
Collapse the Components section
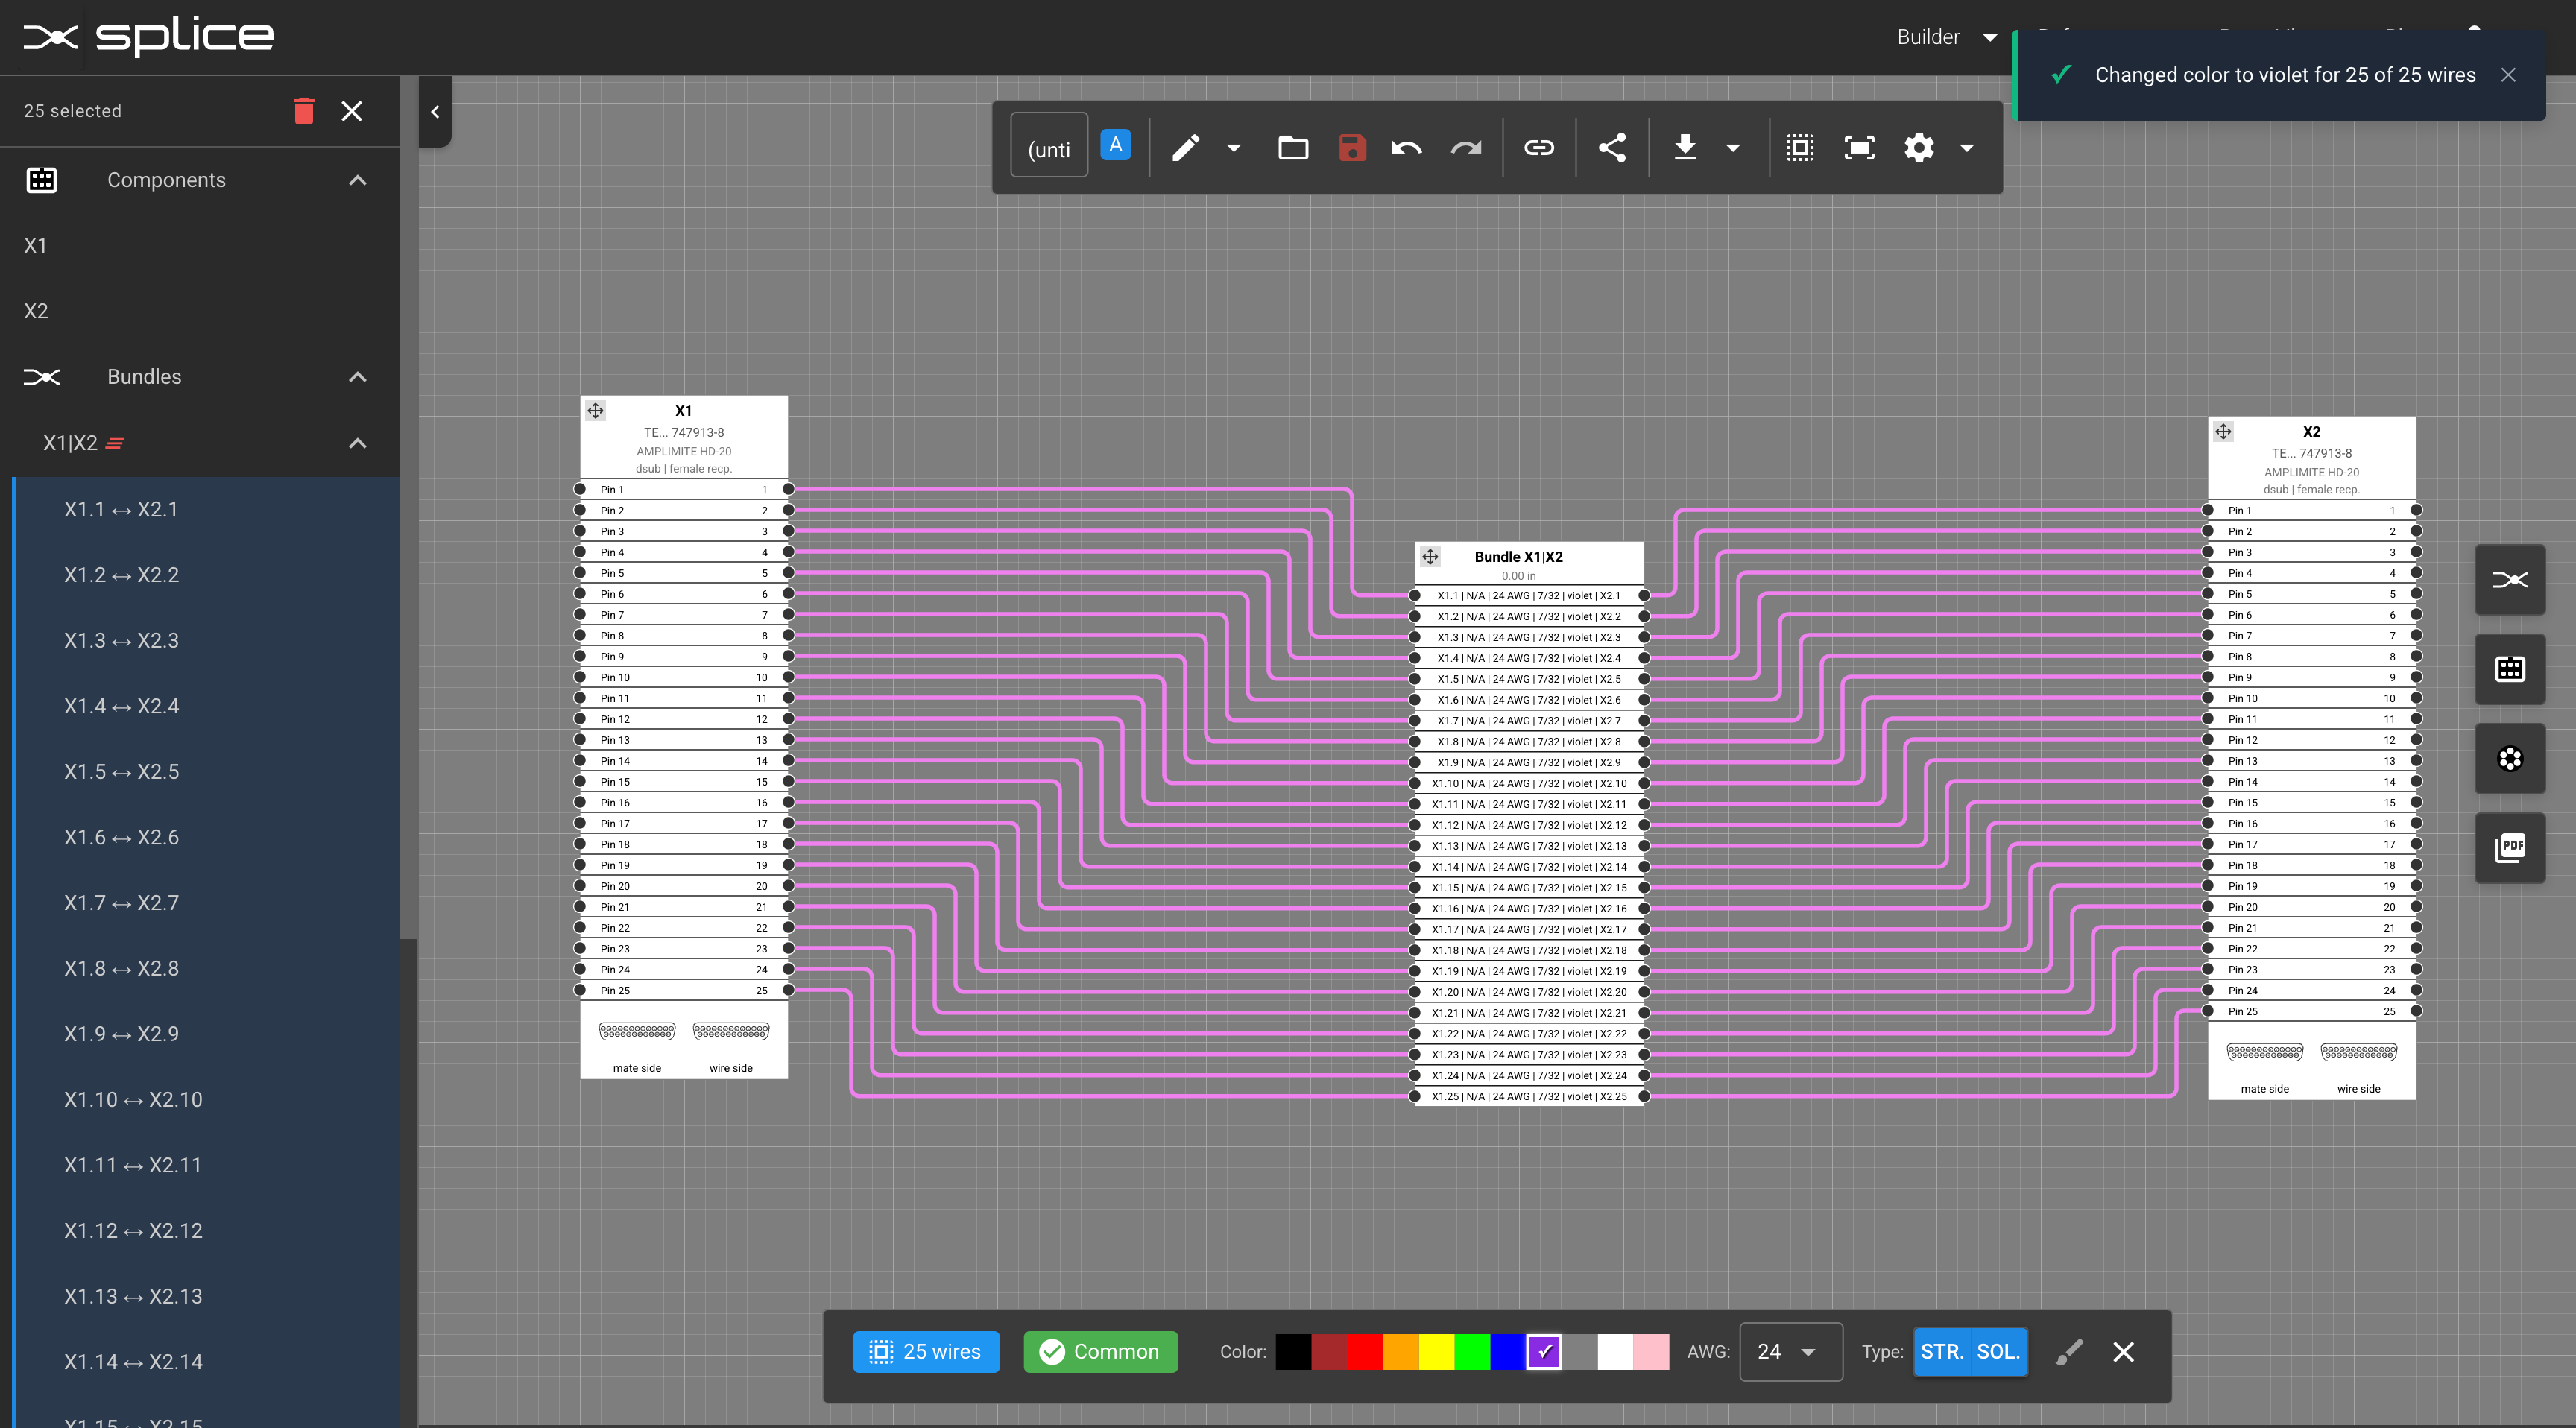358,180
